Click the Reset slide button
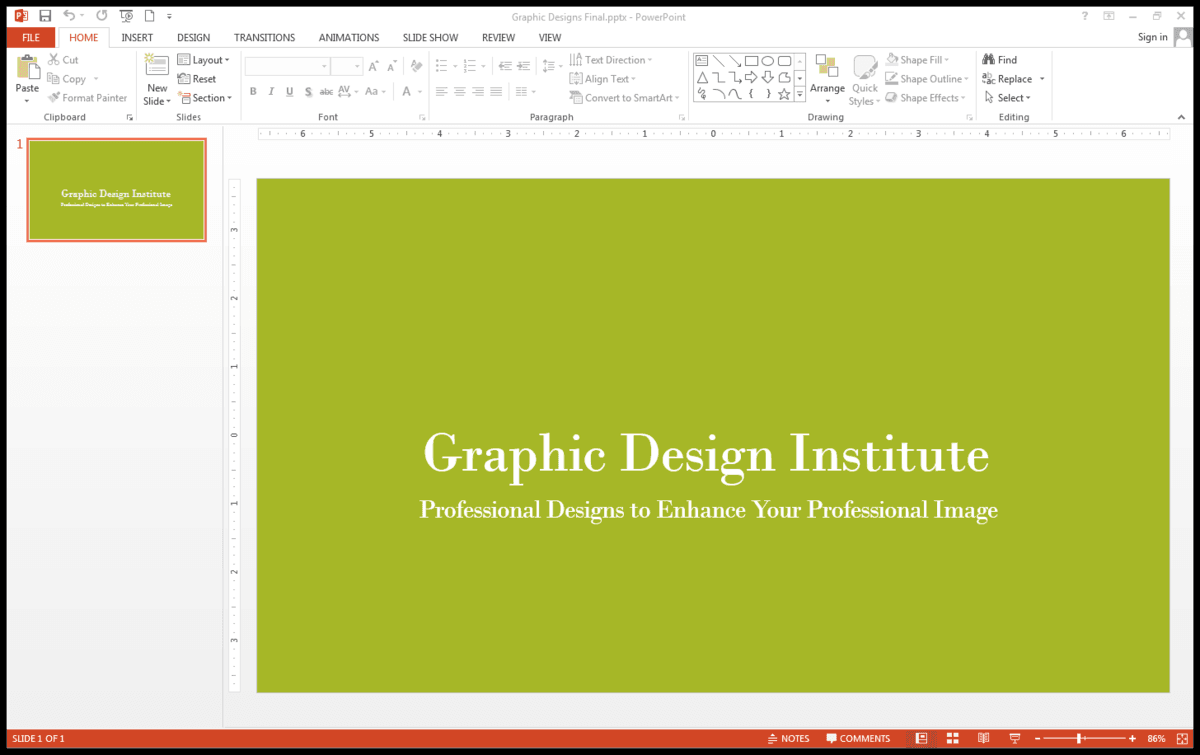1200x755 pixels. (x=198, y=79)
